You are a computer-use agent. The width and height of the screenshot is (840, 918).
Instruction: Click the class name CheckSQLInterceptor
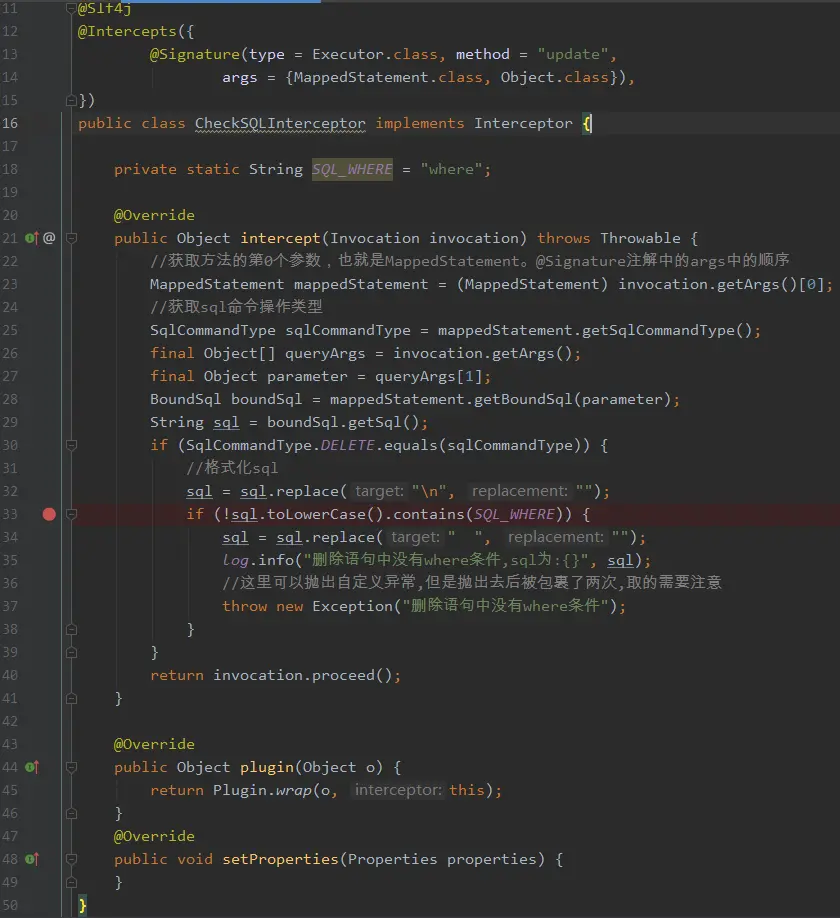pyautogui.click(x=280, y=124)
